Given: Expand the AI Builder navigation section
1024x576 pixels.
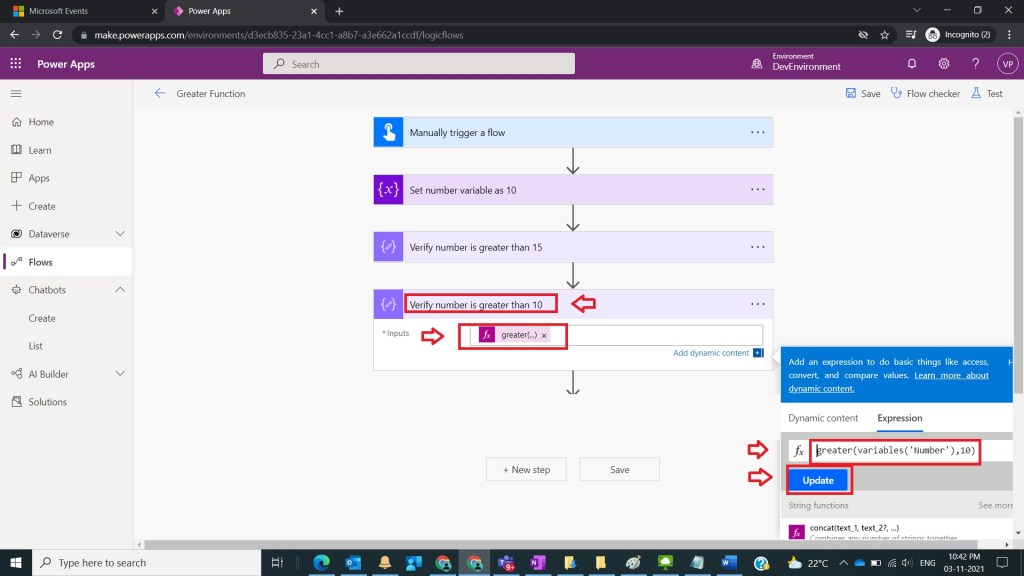Looking at the screenshot, I should pyautogui.click(x=120, y=374).
